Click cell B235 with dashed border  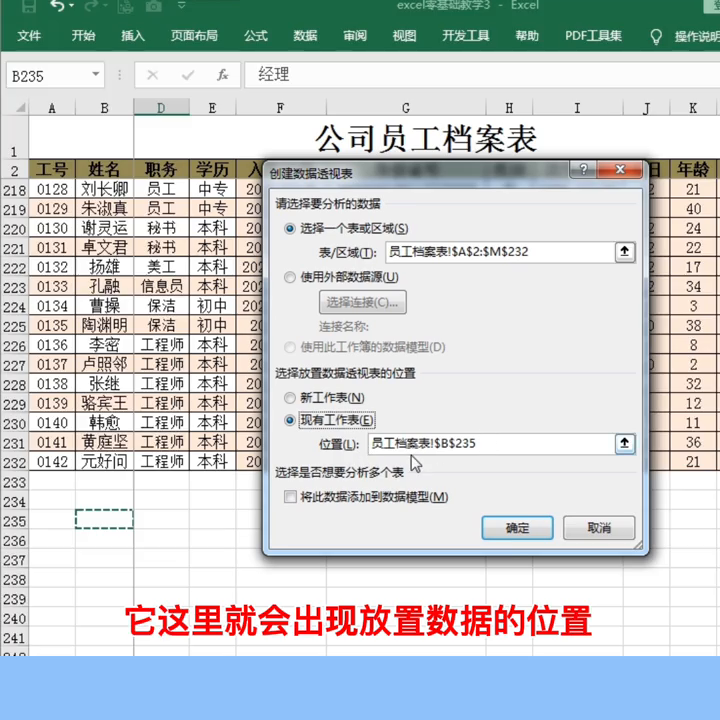tap(104, 519)
